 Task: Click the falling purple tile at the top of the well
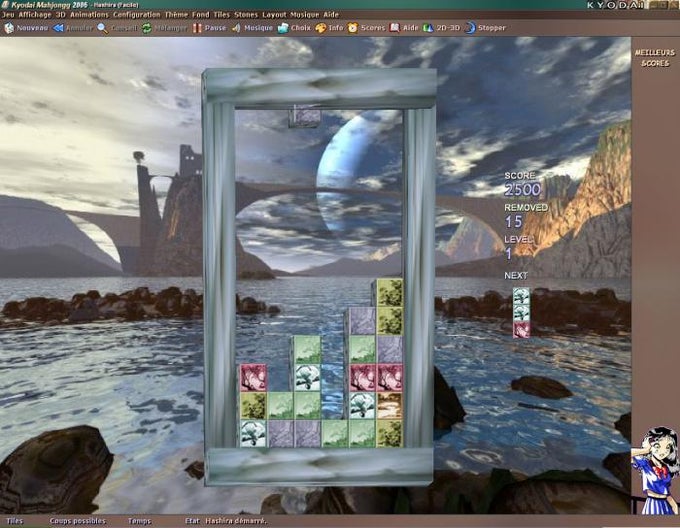coord(305,116)
